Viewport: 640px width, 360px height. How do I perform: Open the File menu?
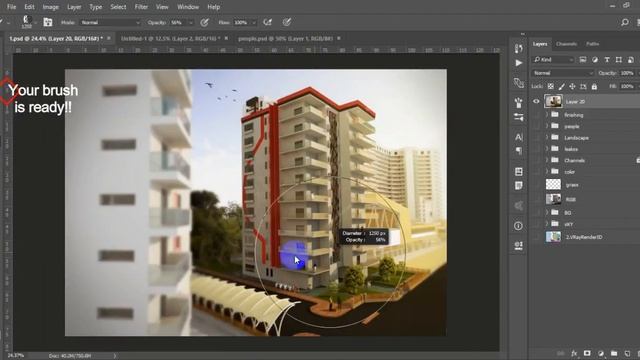[11, 7]
